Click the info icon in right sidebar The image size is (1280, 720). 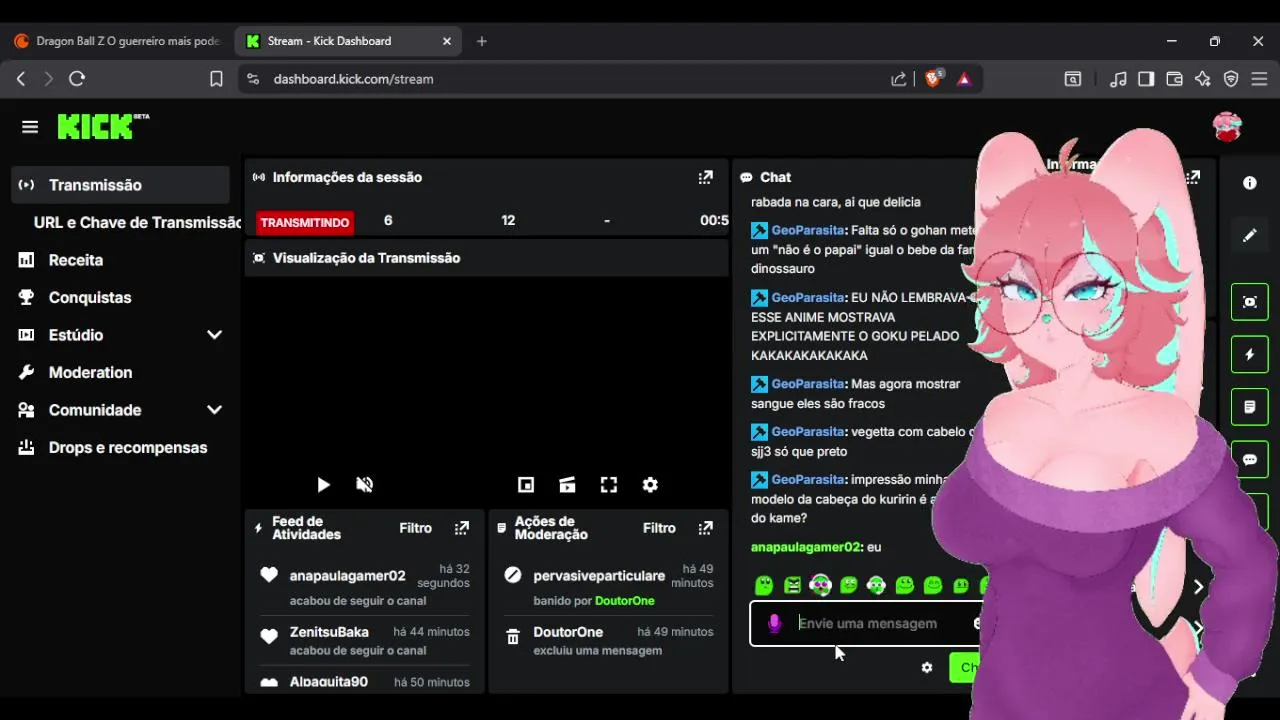pos(1250,183)
